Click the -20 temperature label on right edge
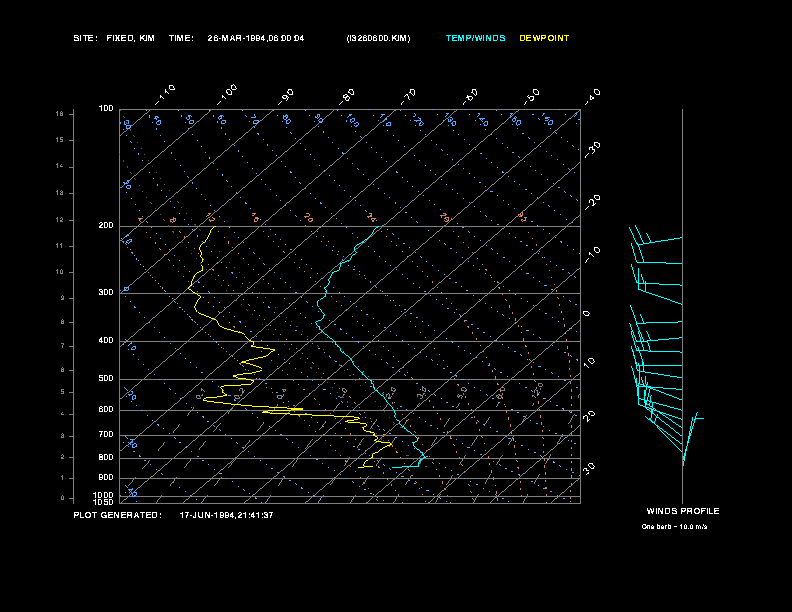The image size is (792, 612). [592, 202]
